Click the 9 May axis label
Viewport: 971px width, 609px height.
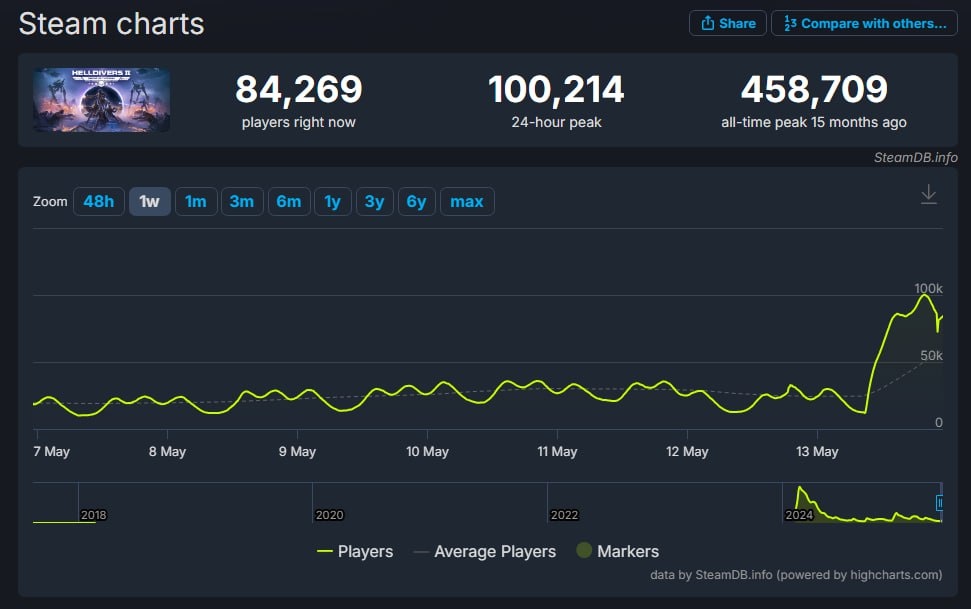(297, 452)
